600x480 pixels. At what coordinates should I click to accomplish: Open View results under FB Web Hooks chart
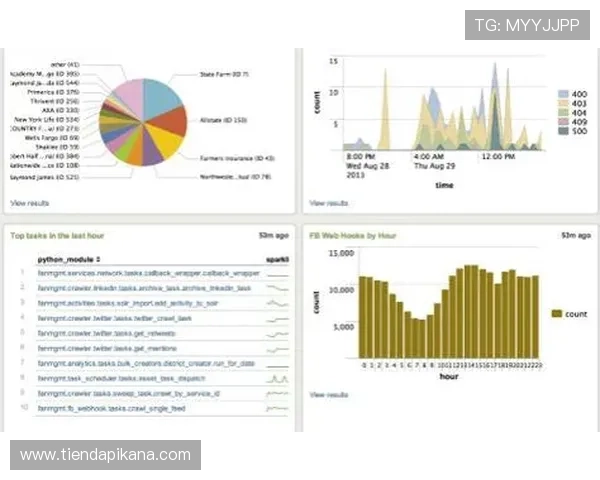coord(329,395)
